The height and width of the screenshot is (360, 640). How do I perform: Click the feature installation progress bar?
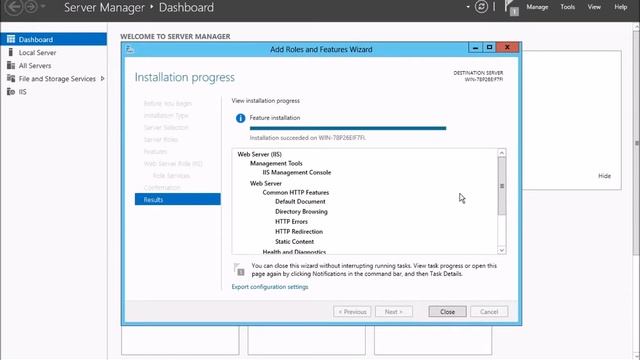click(x=348, y=128)
